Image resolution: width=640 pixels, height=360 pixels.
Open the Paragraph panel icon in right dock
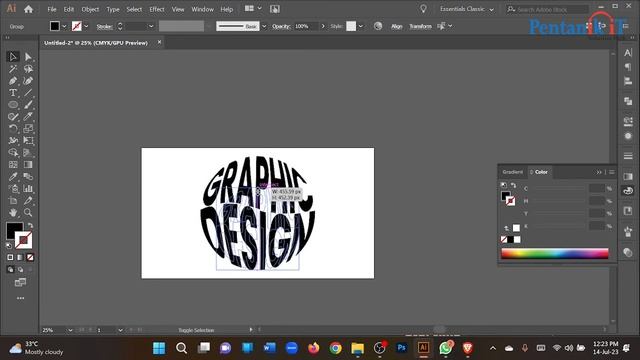628,67
